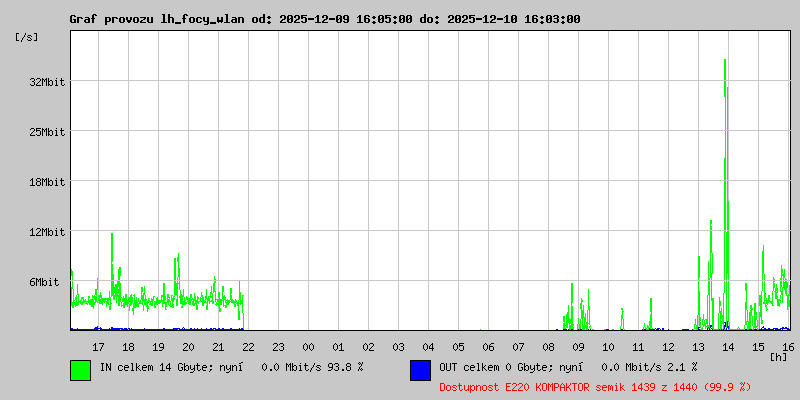Click the 16 hour x-axis label
This screenshot has width=800, height=400.
pyautogui.click(x=788, y=347)
